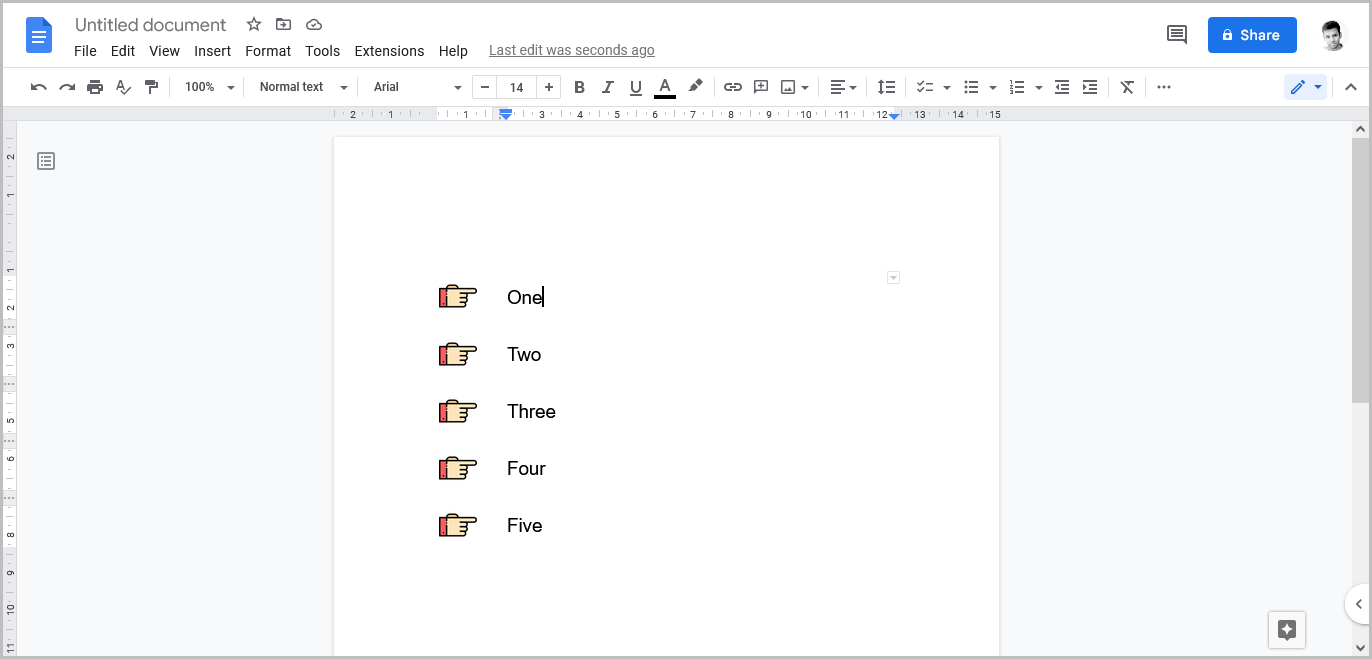Open the font family dropdown
This screenshot has width=1372, height=659.
click(x=414, y=87)
